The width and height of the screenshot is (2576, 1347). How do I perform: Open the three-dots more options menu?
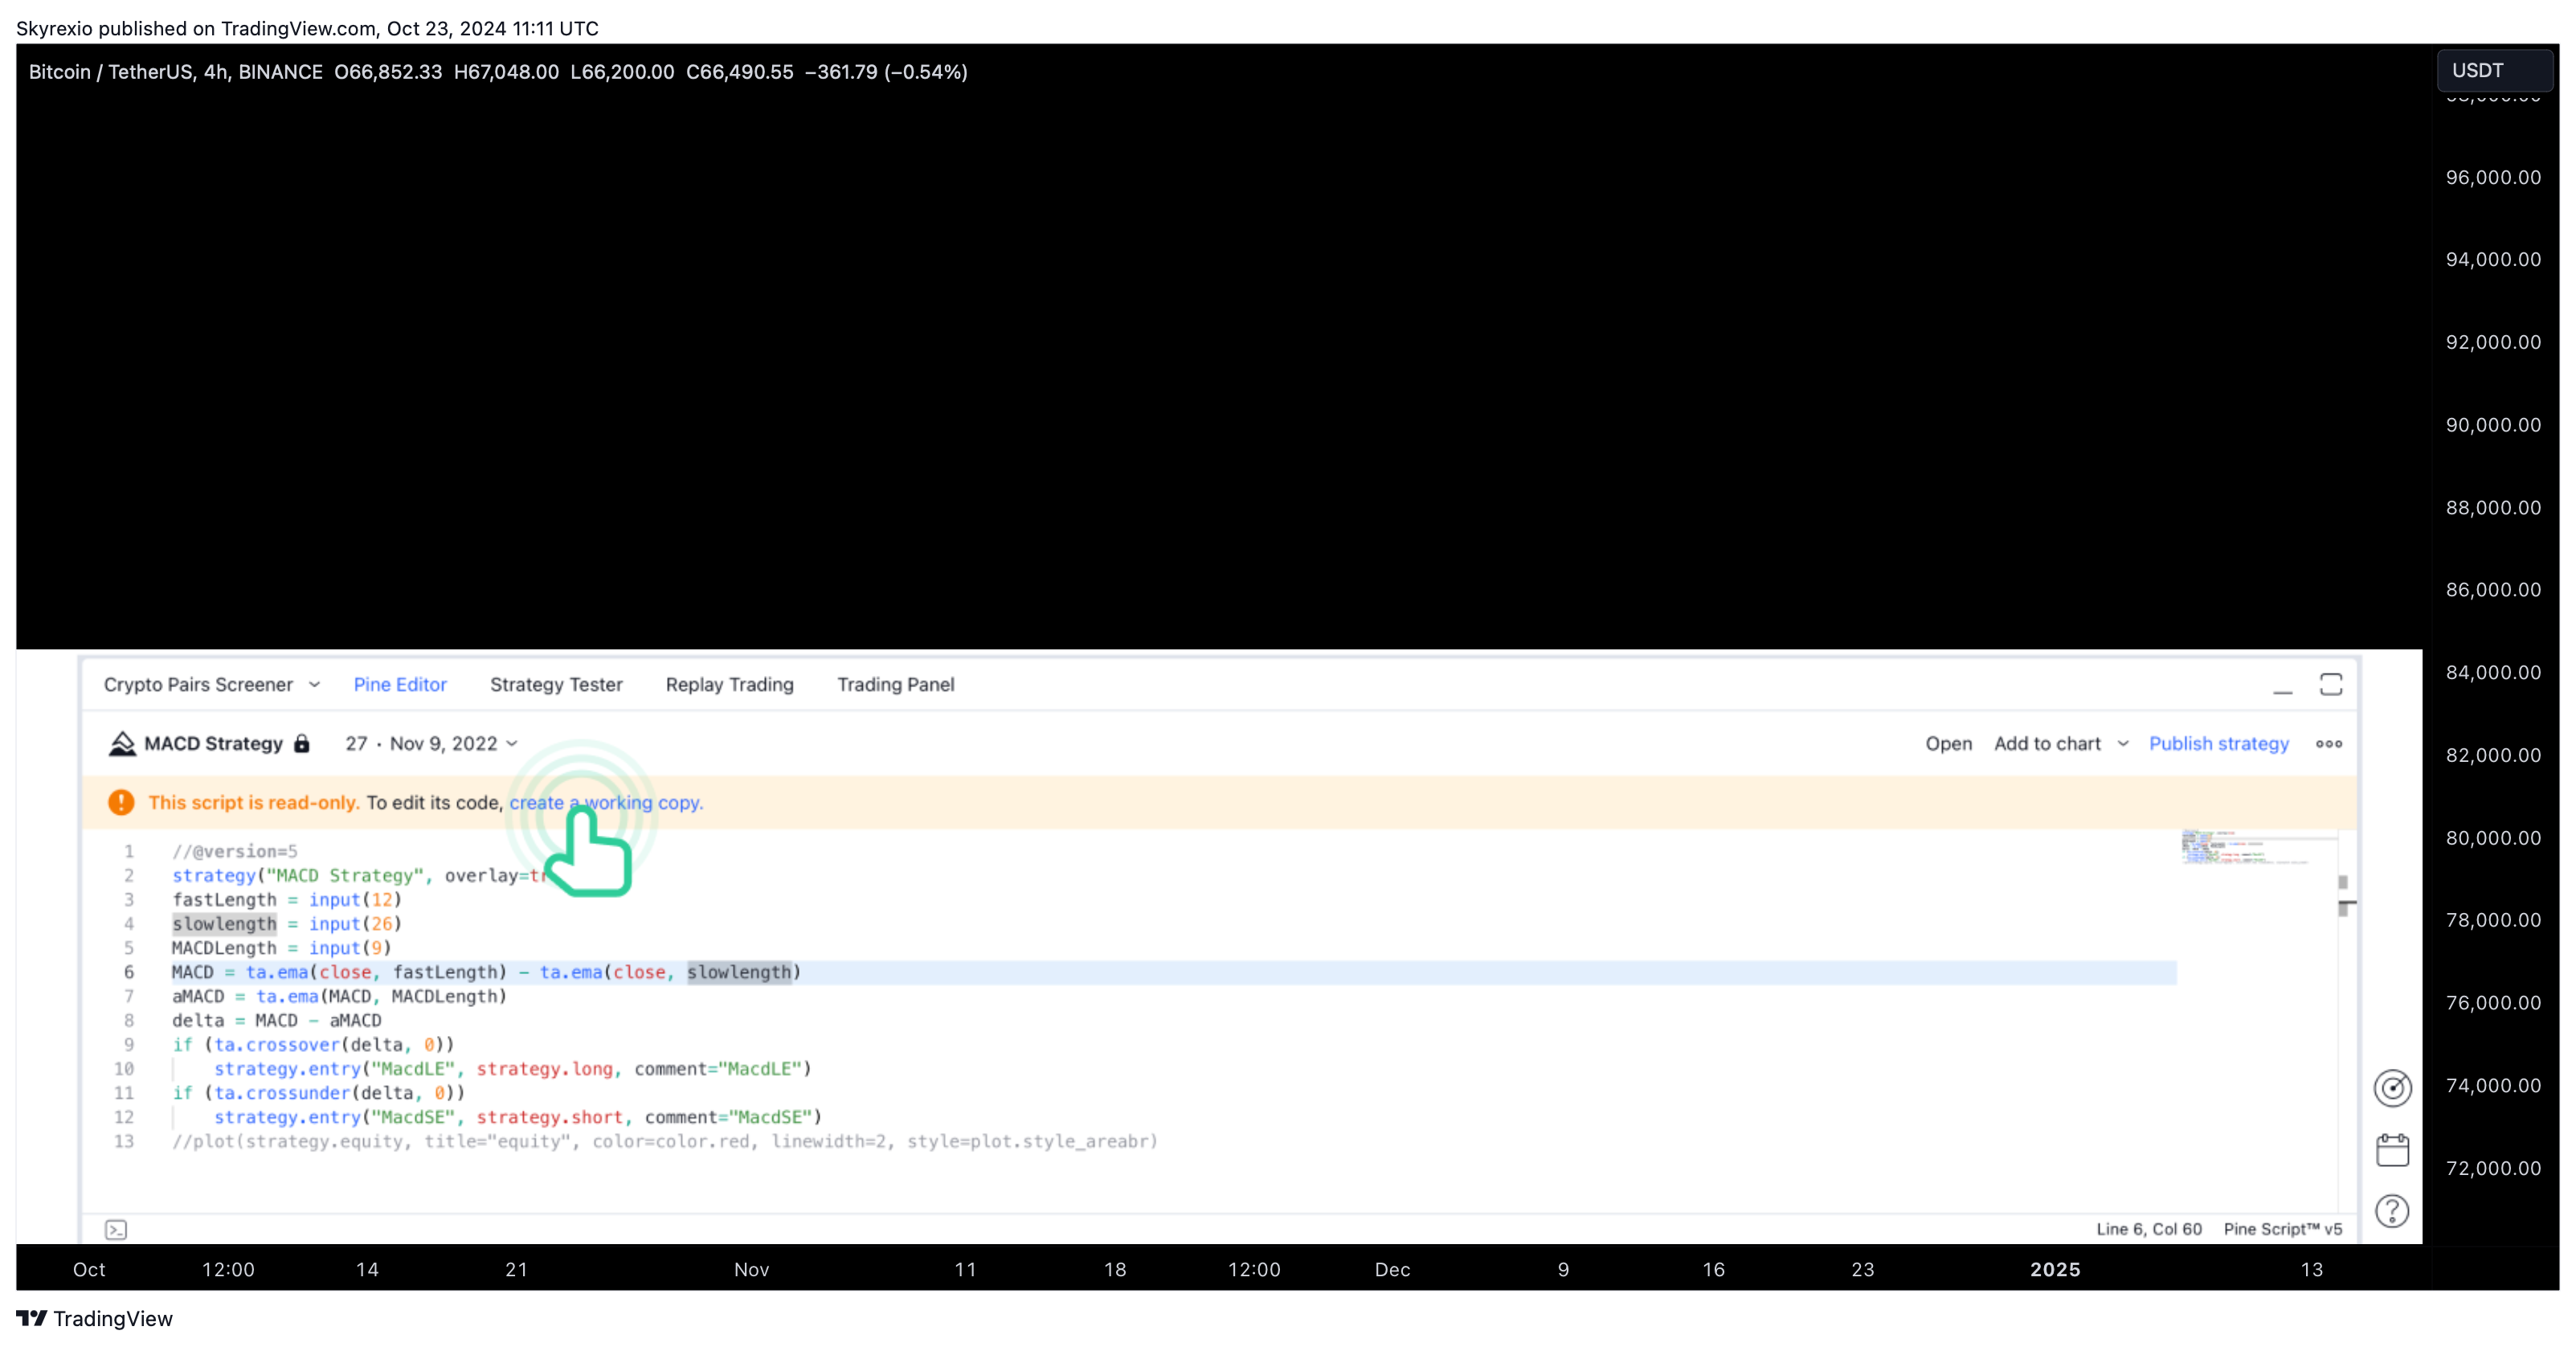tap(2328, 744)
